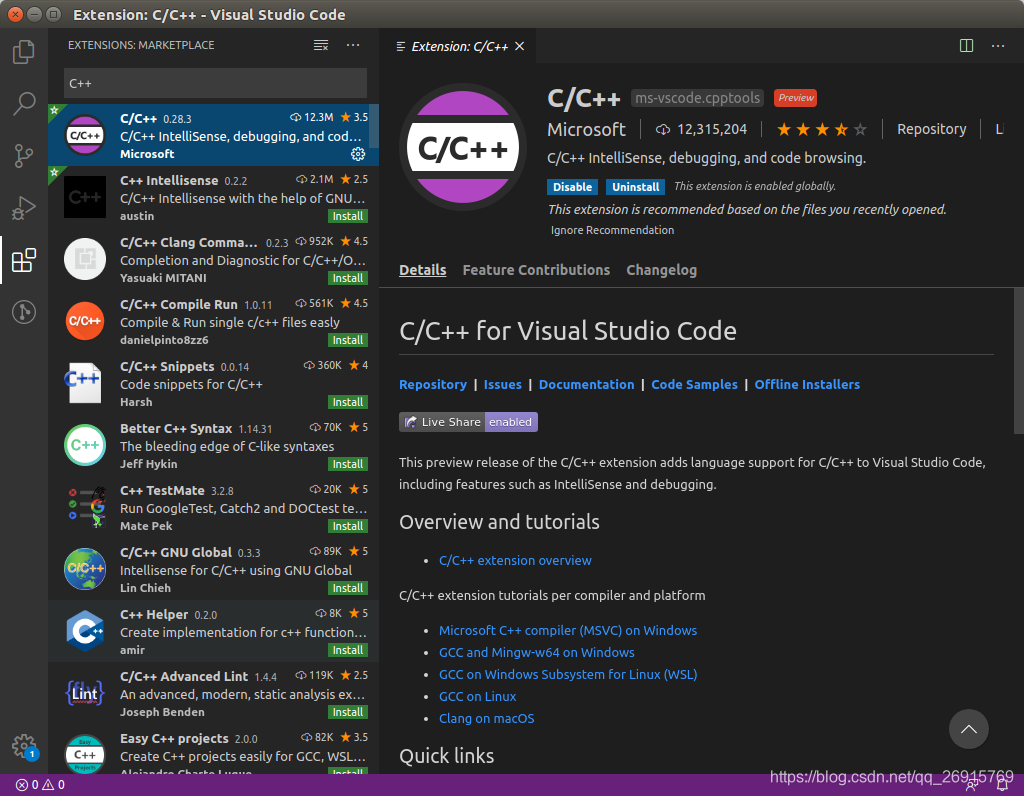
Task: Switch to the Changelog tab
Action: 662,270
